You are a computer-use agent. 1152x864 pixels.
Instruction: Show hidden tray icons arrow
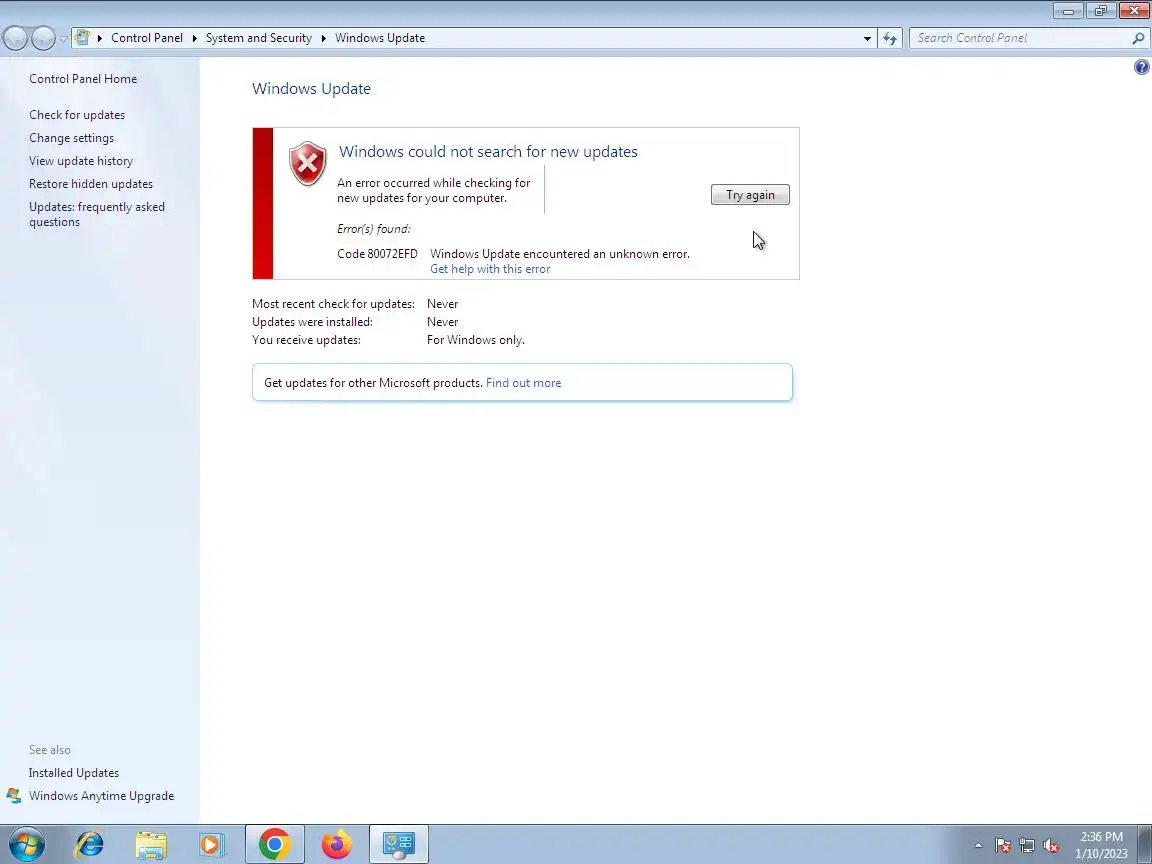pyautogui.click(x=978, y=846)
